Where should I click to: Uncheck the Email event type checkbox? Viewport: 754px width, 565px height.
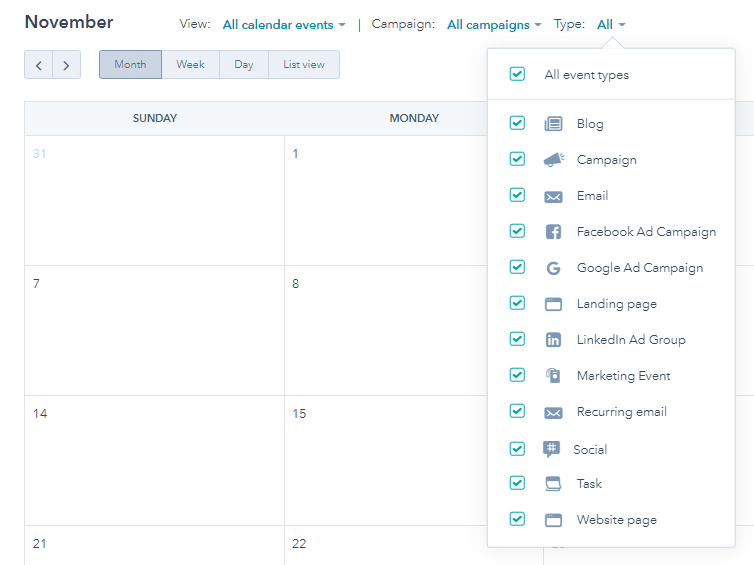[x=517, y=196]
